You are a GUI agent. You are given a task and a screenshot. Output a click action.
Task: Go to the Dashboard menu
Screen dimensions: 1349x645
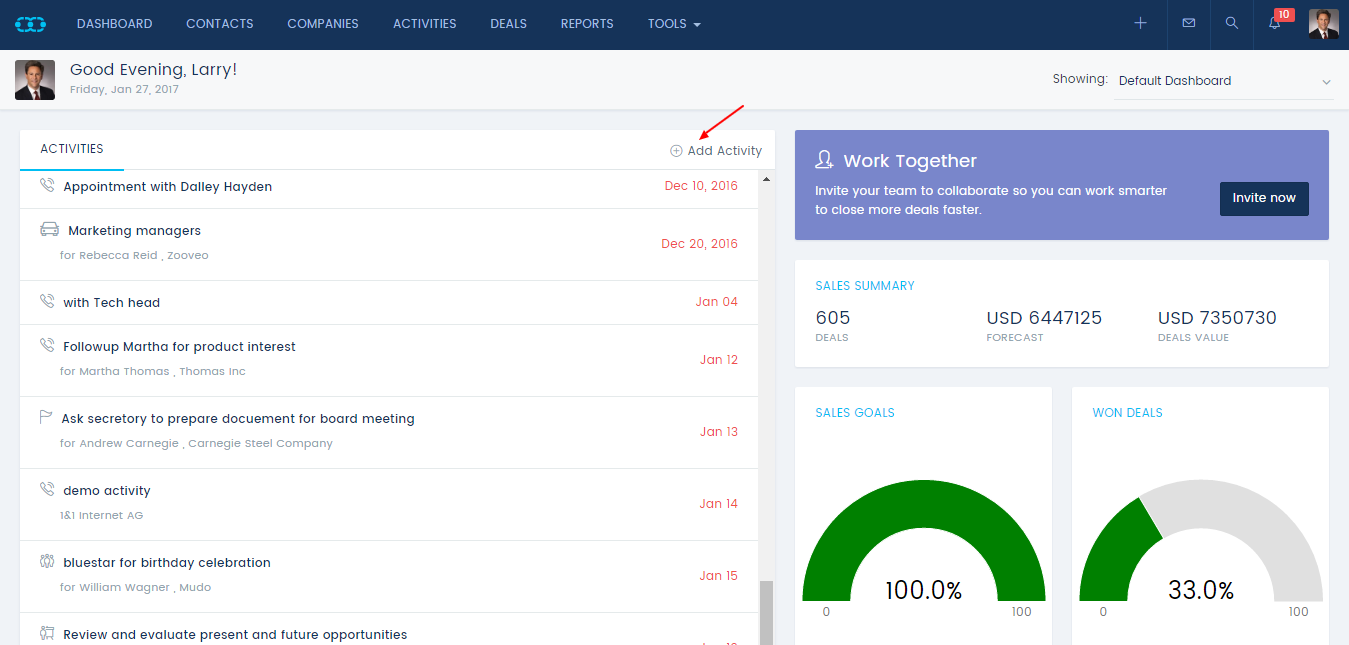[x=115, y=24]
